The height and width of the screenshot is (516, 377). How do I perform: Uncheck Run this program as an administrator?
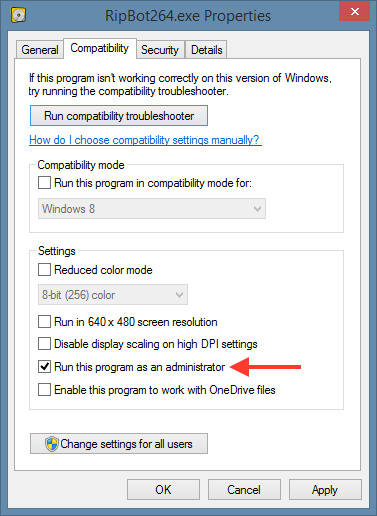coord(44,367)
